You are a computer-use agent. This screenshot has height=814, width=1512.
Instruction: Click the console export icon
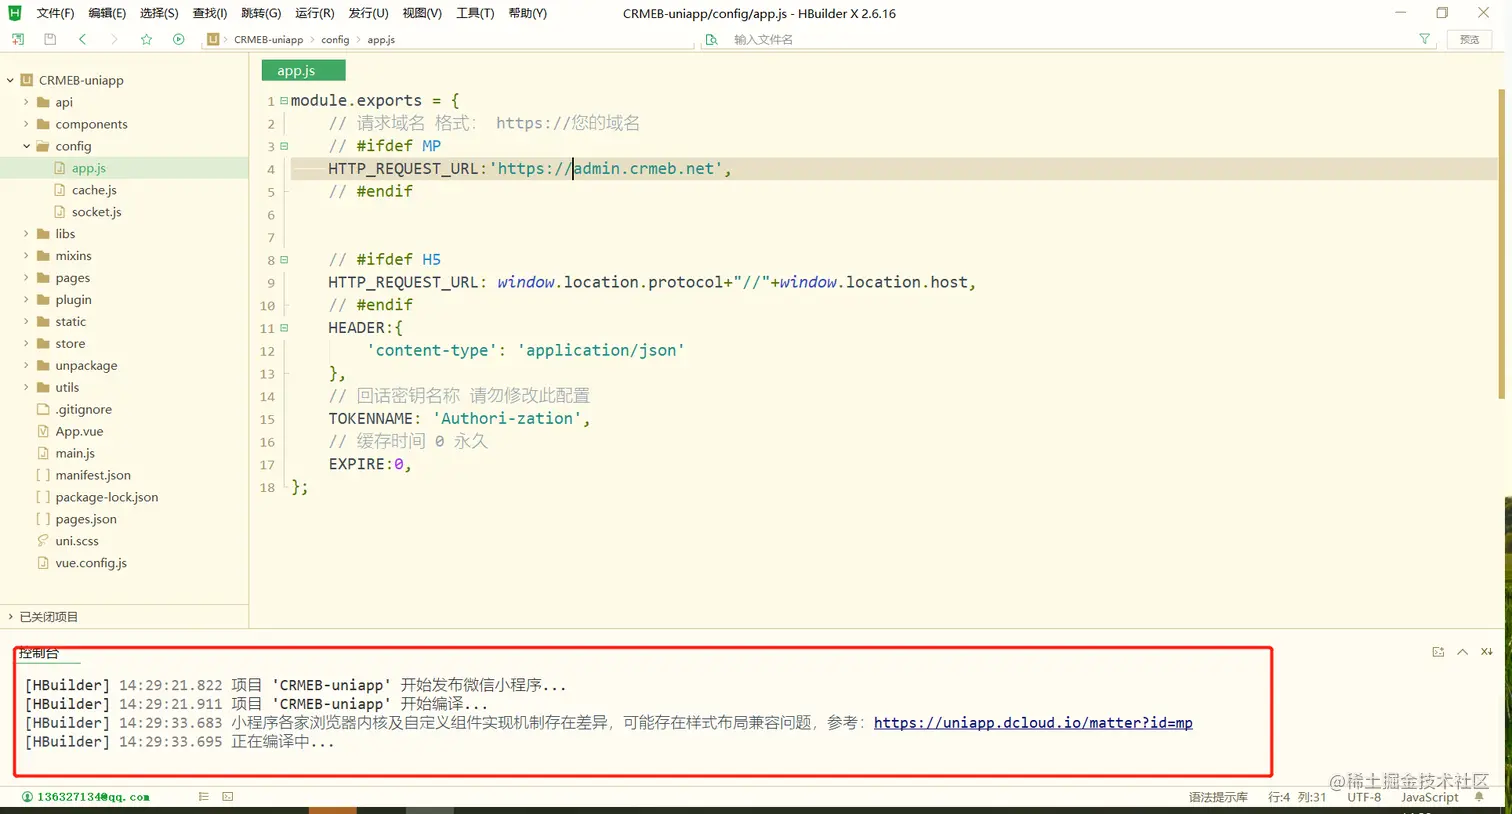pos(1438,652)
